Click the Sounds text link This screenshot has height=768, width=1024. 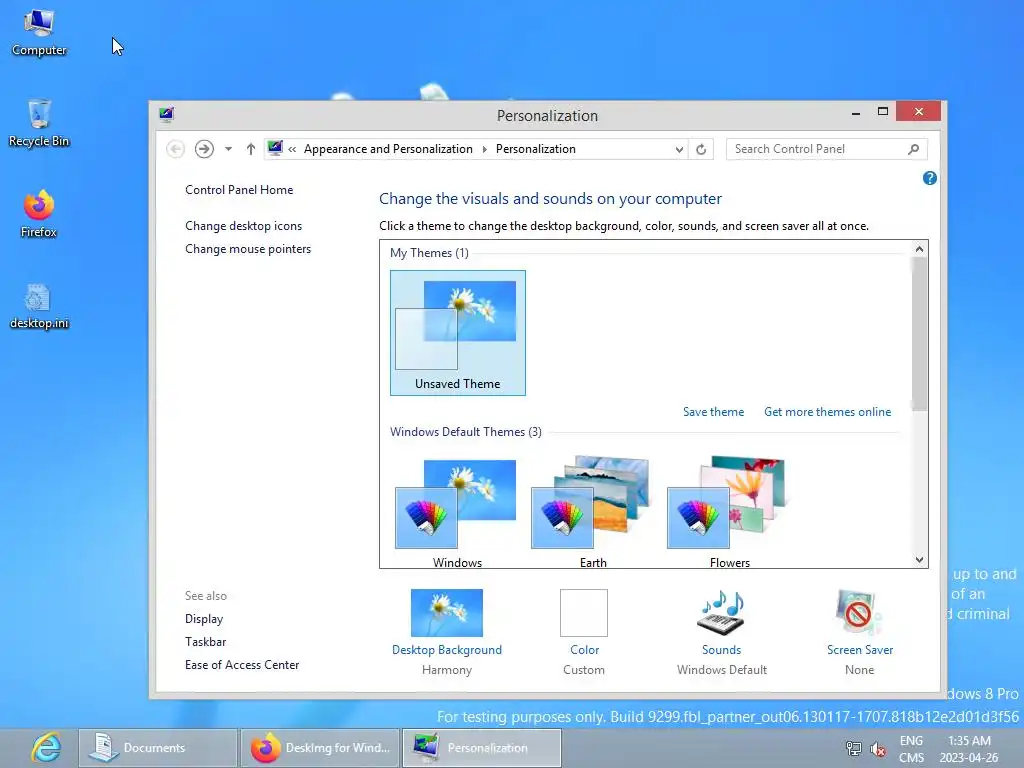tap(721, 650)
